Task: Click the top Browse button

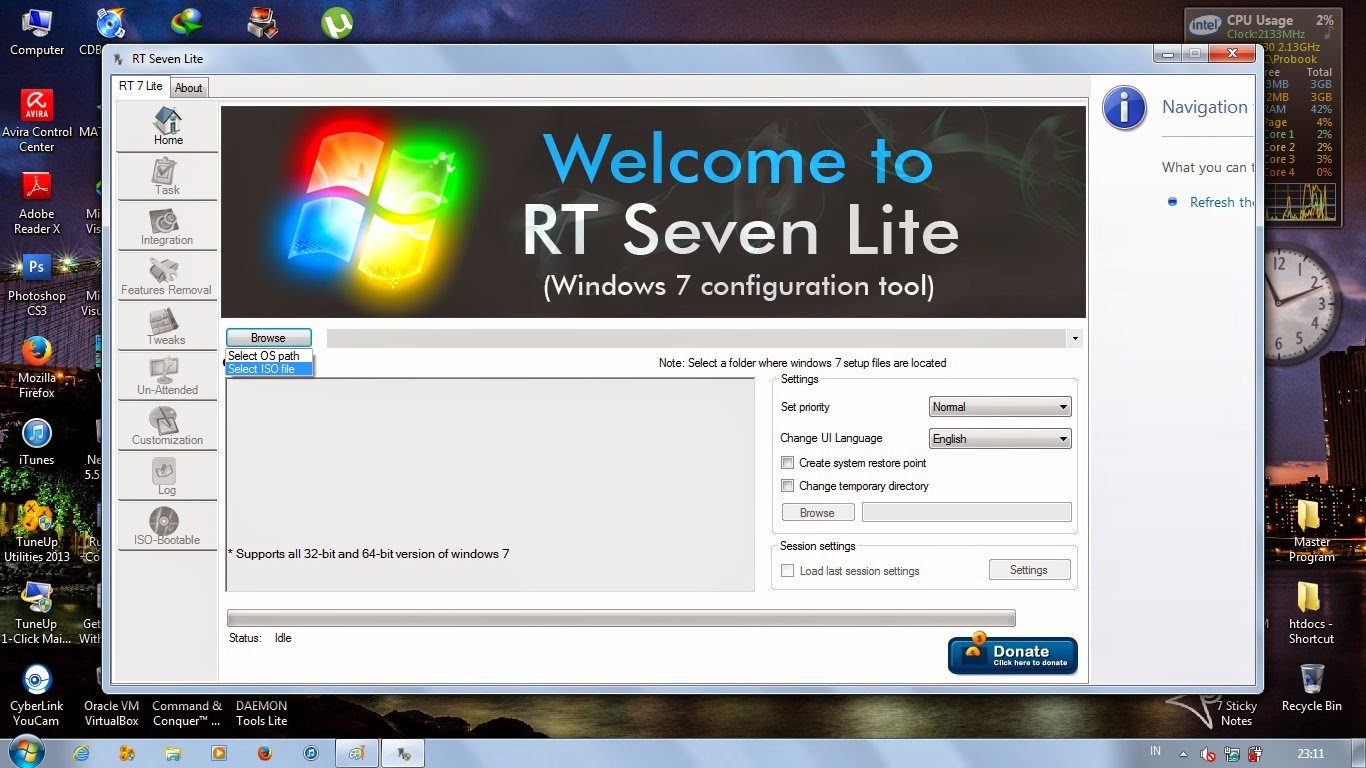Action: [268, 338]
